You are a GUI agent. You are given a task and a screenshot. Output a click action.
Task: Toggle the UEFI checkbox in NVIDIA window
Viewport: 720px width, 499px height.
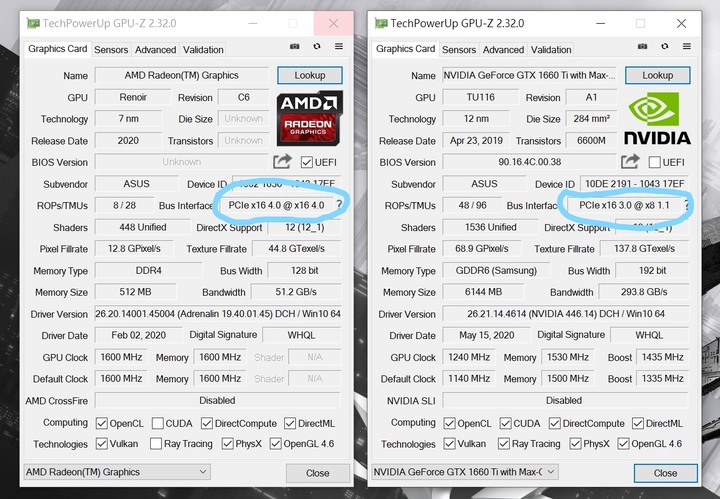coord(655,162)
